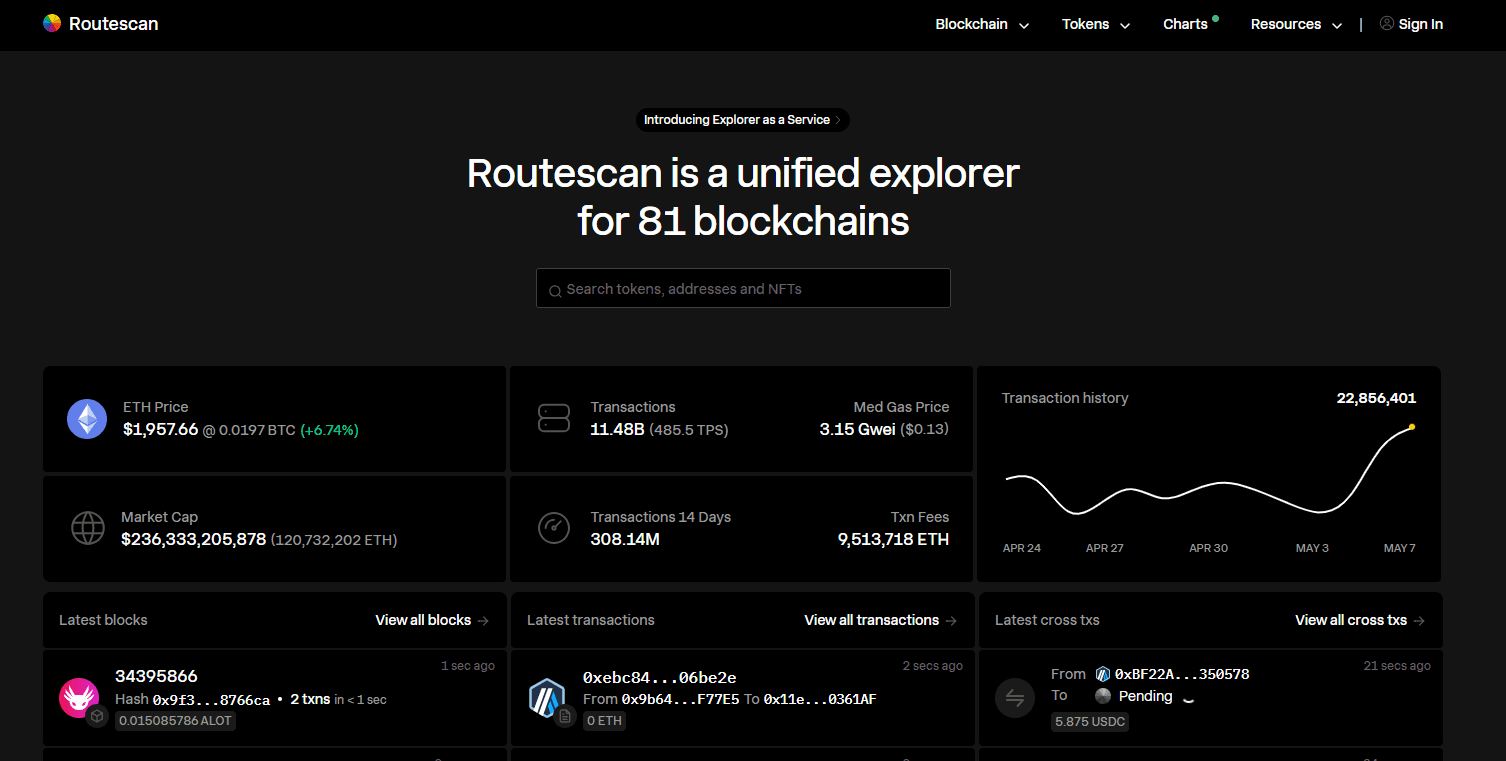The image size is (1506, 761).
Task: Click the MAY 7 chart axis label
Action: click(x=1399, y=548)
